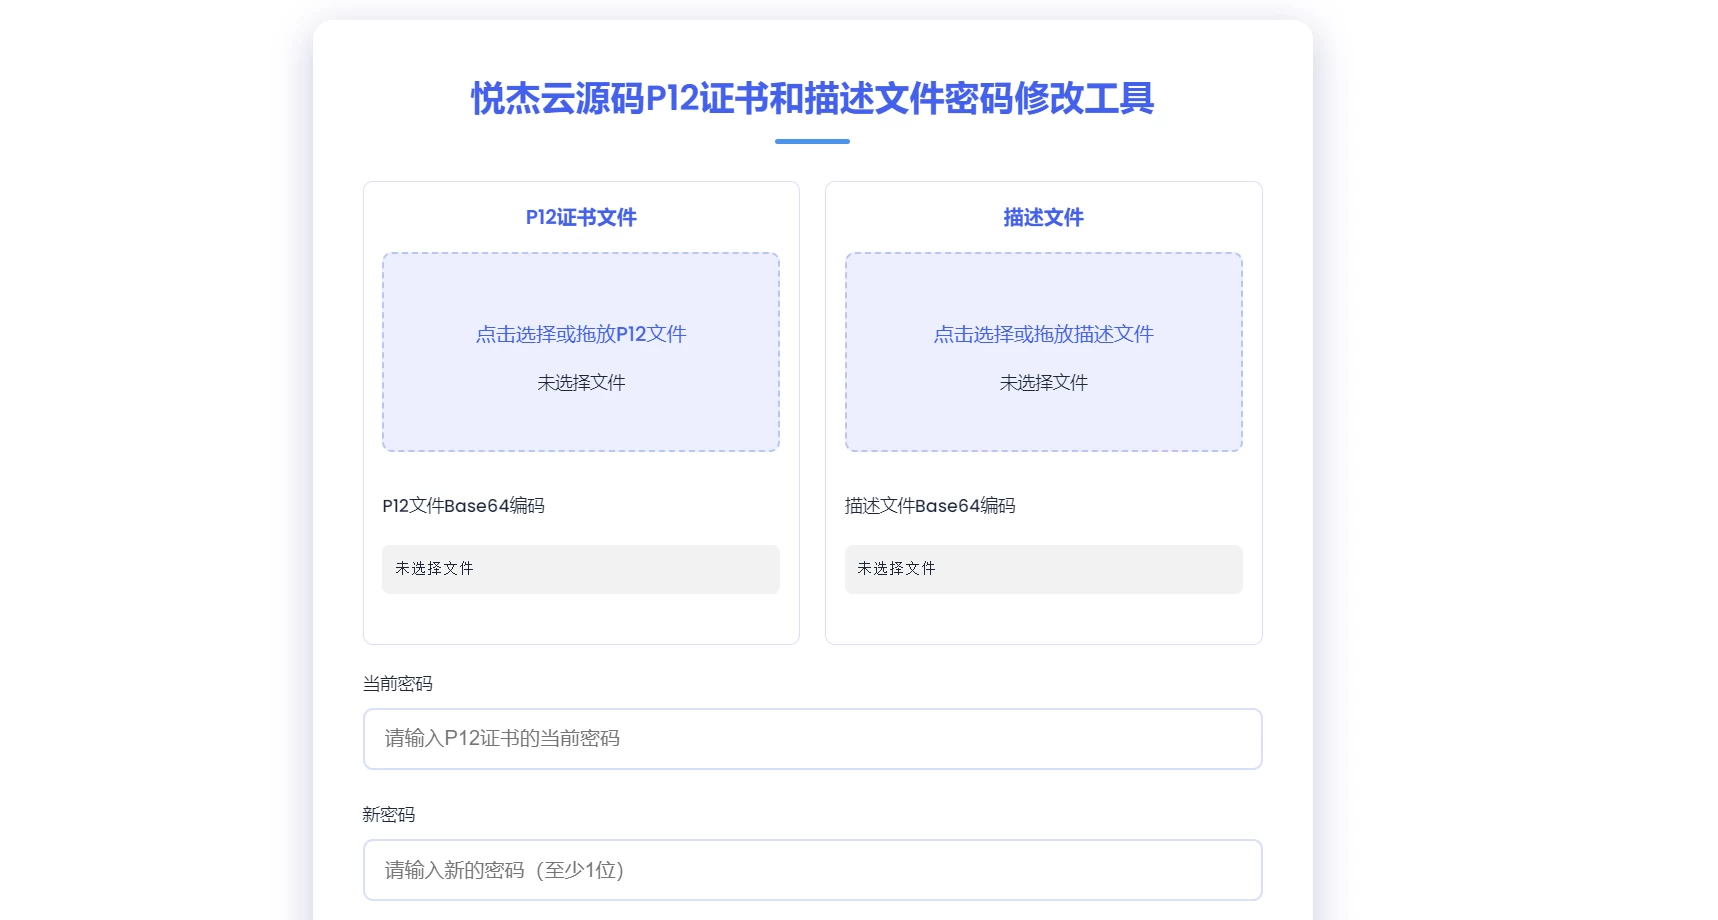Screen dimensions: 1718x920
Task: Click the 未选择文件 text in the 描述文件 zone
Action: point(1043,382)
